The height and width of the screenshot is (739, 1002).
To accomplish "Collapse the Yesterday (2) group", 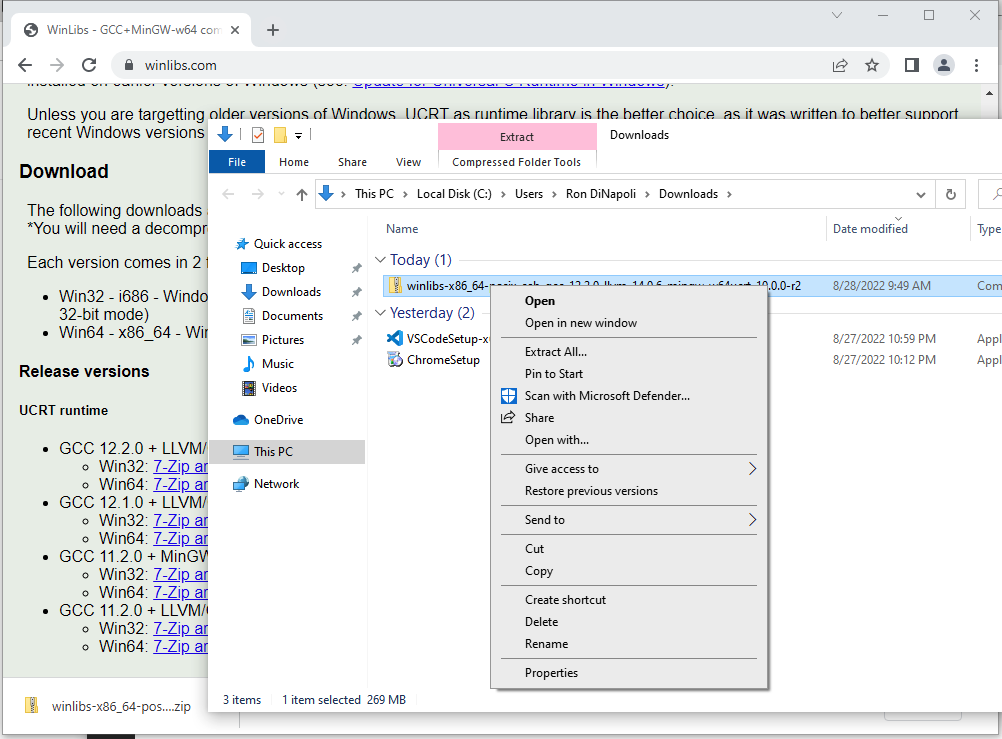I will [380, 313].
